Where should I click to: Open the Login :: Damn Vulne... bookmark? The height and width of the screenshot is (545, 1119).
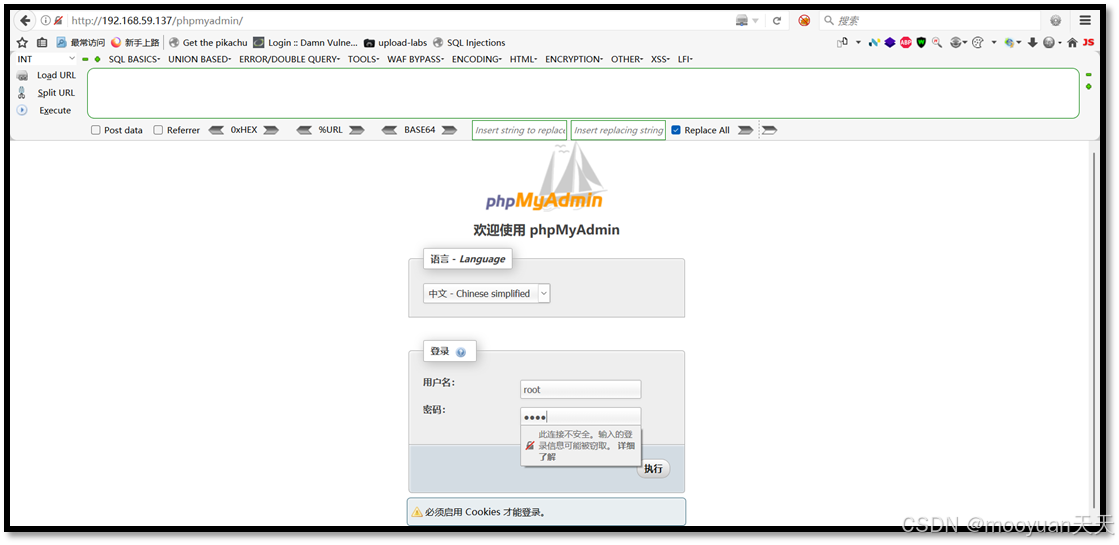coord(305,43)
